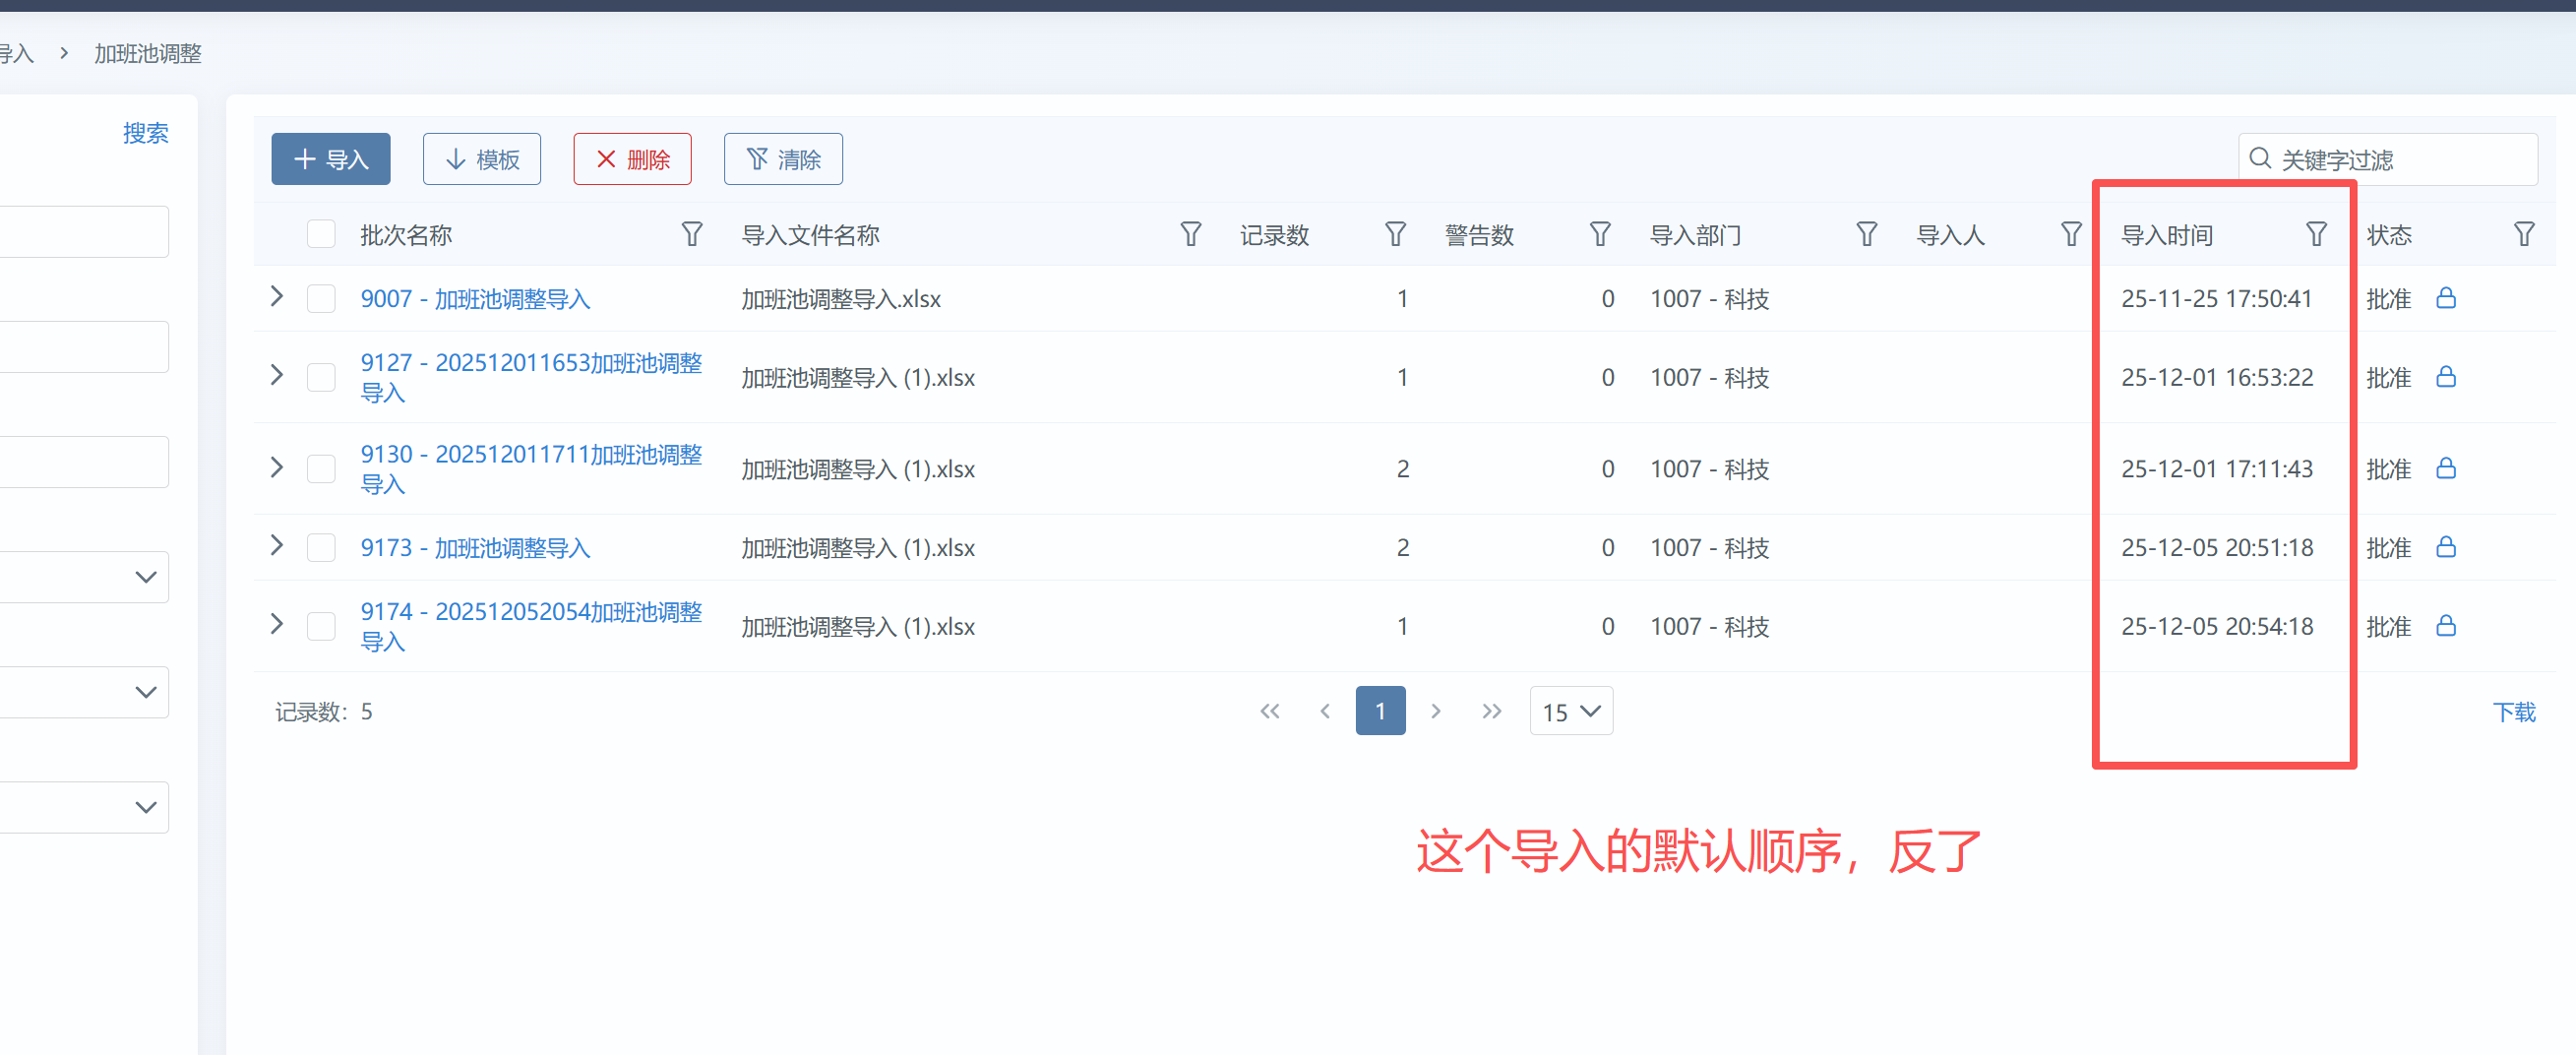Screen dimensions: 2576x1055
Task: Open the filter for 记录数 column
Action: (x=1395, y=235)
